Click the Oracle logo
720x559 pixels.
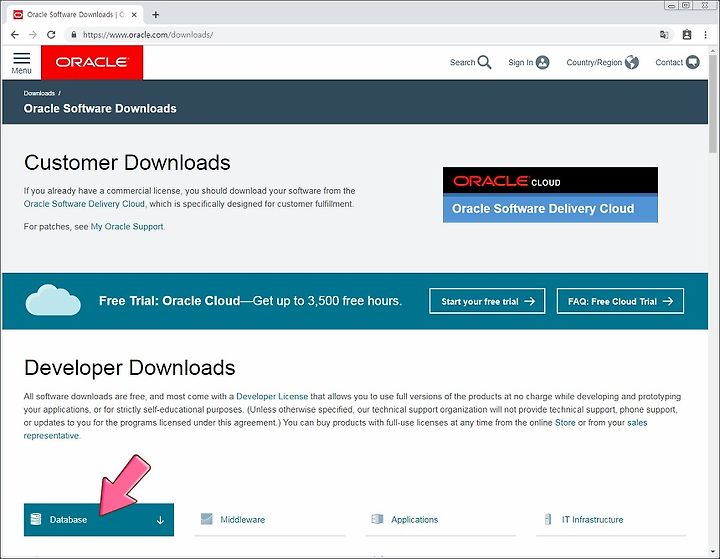click(92, 62)
